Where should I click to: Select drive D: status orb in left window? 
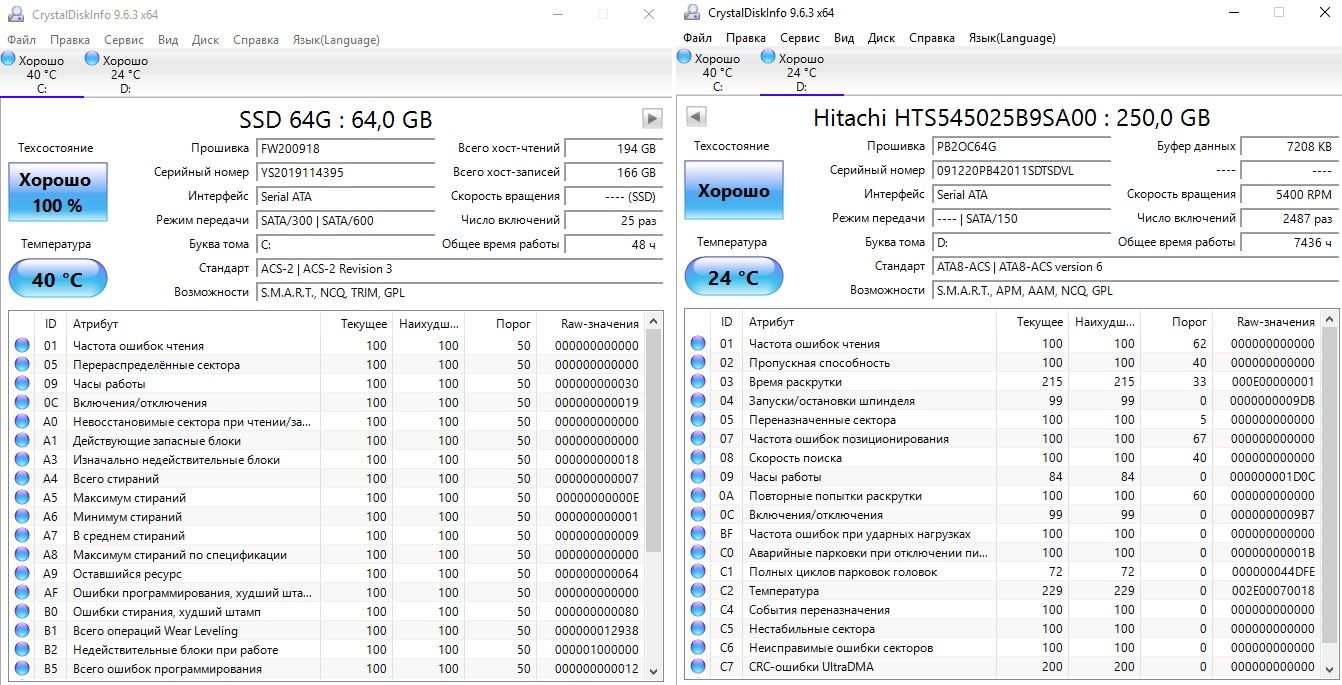[92, 60]
